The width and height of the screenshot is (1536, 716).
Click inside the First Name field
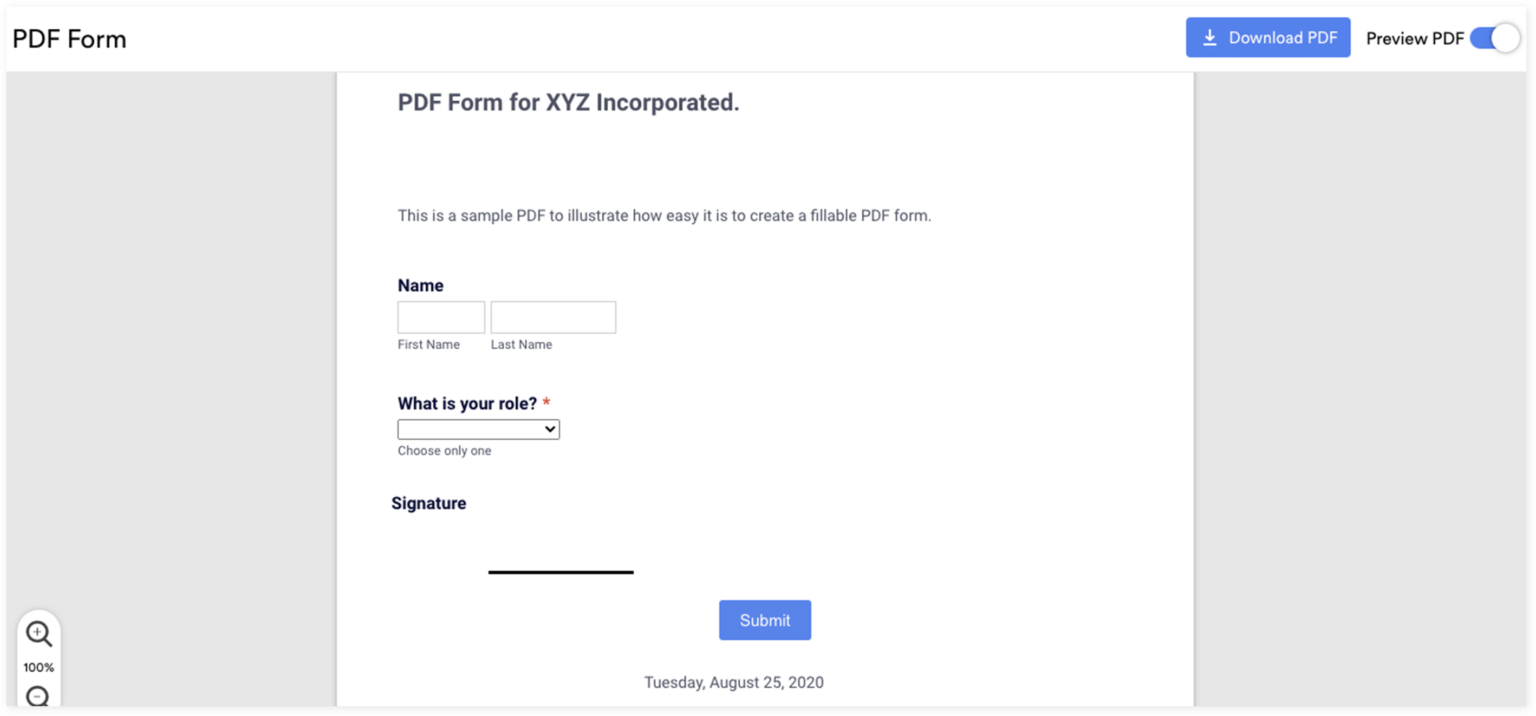pyautogui.click(x=440, y=316)
